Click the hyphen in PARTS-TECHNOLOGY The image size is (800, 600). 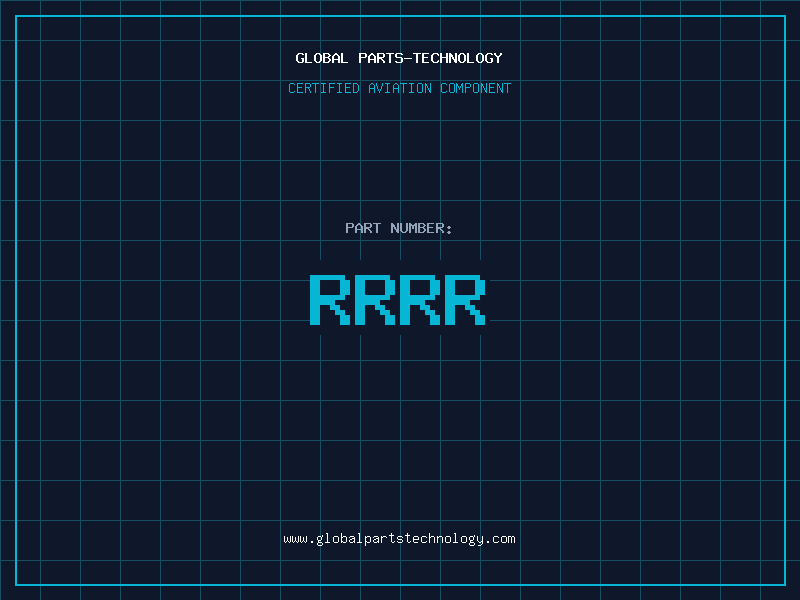tap(408, 58)
